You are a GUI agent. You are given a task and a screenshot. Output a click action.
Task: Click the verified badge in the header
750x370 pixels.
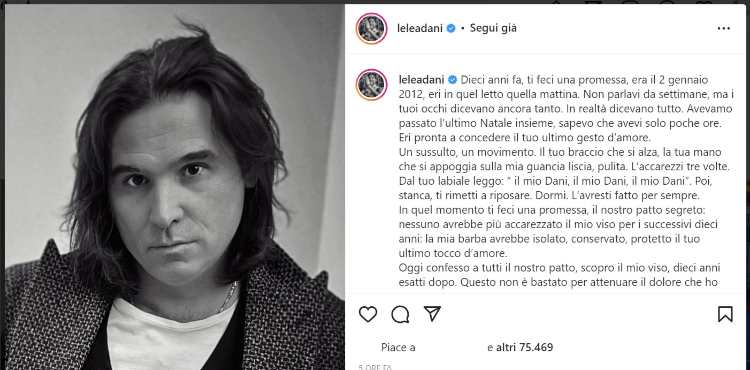click(451, 28)
